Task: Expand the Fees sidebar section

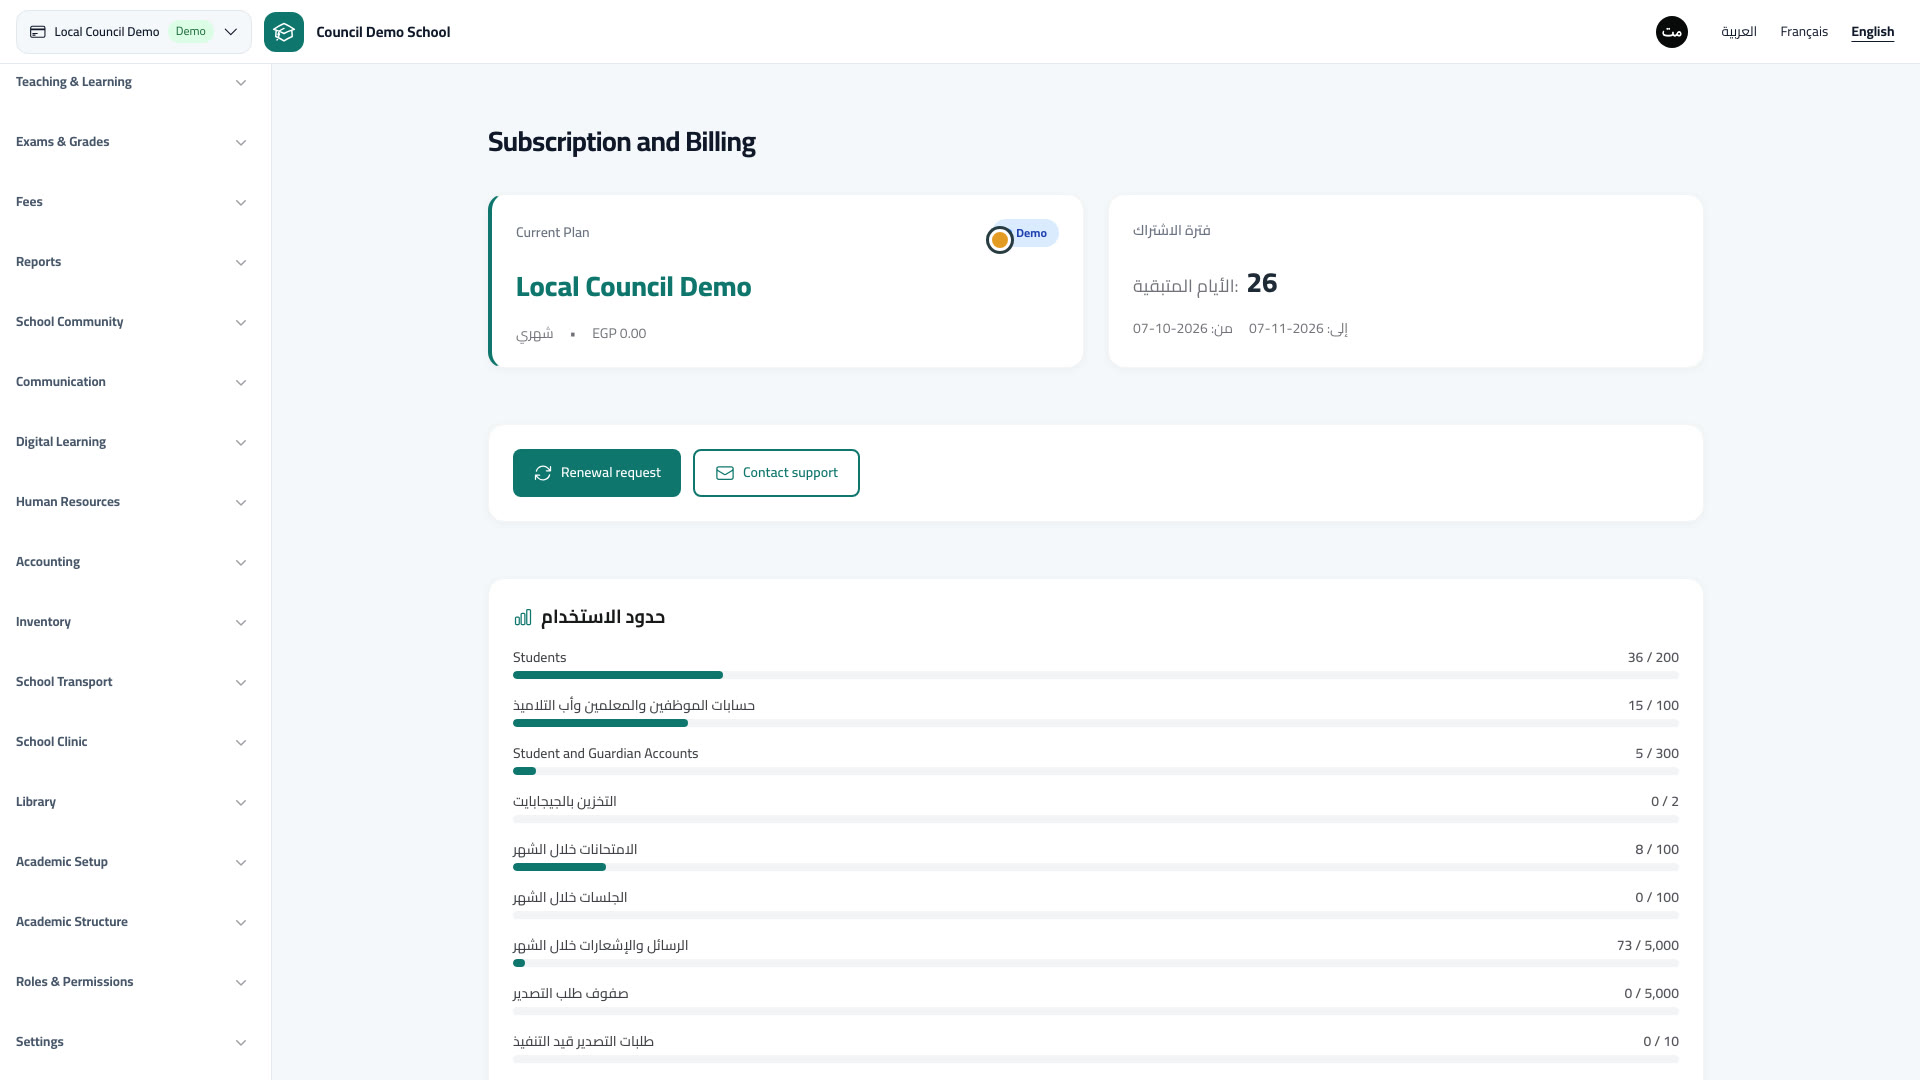Action: coord(131,202)
